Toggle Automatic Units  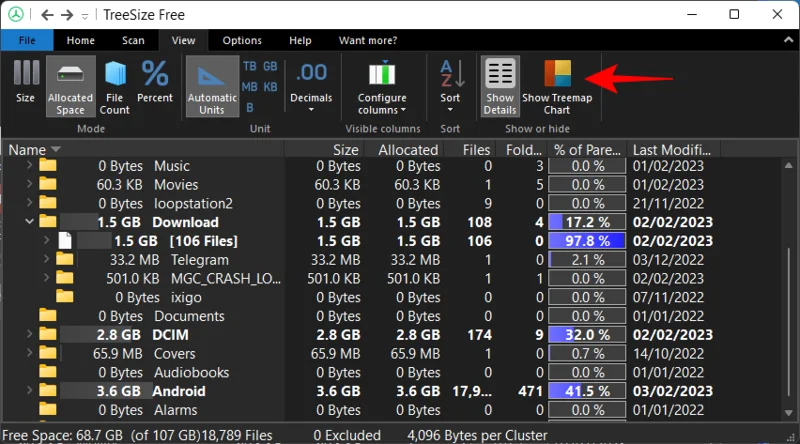click(212, 86)
